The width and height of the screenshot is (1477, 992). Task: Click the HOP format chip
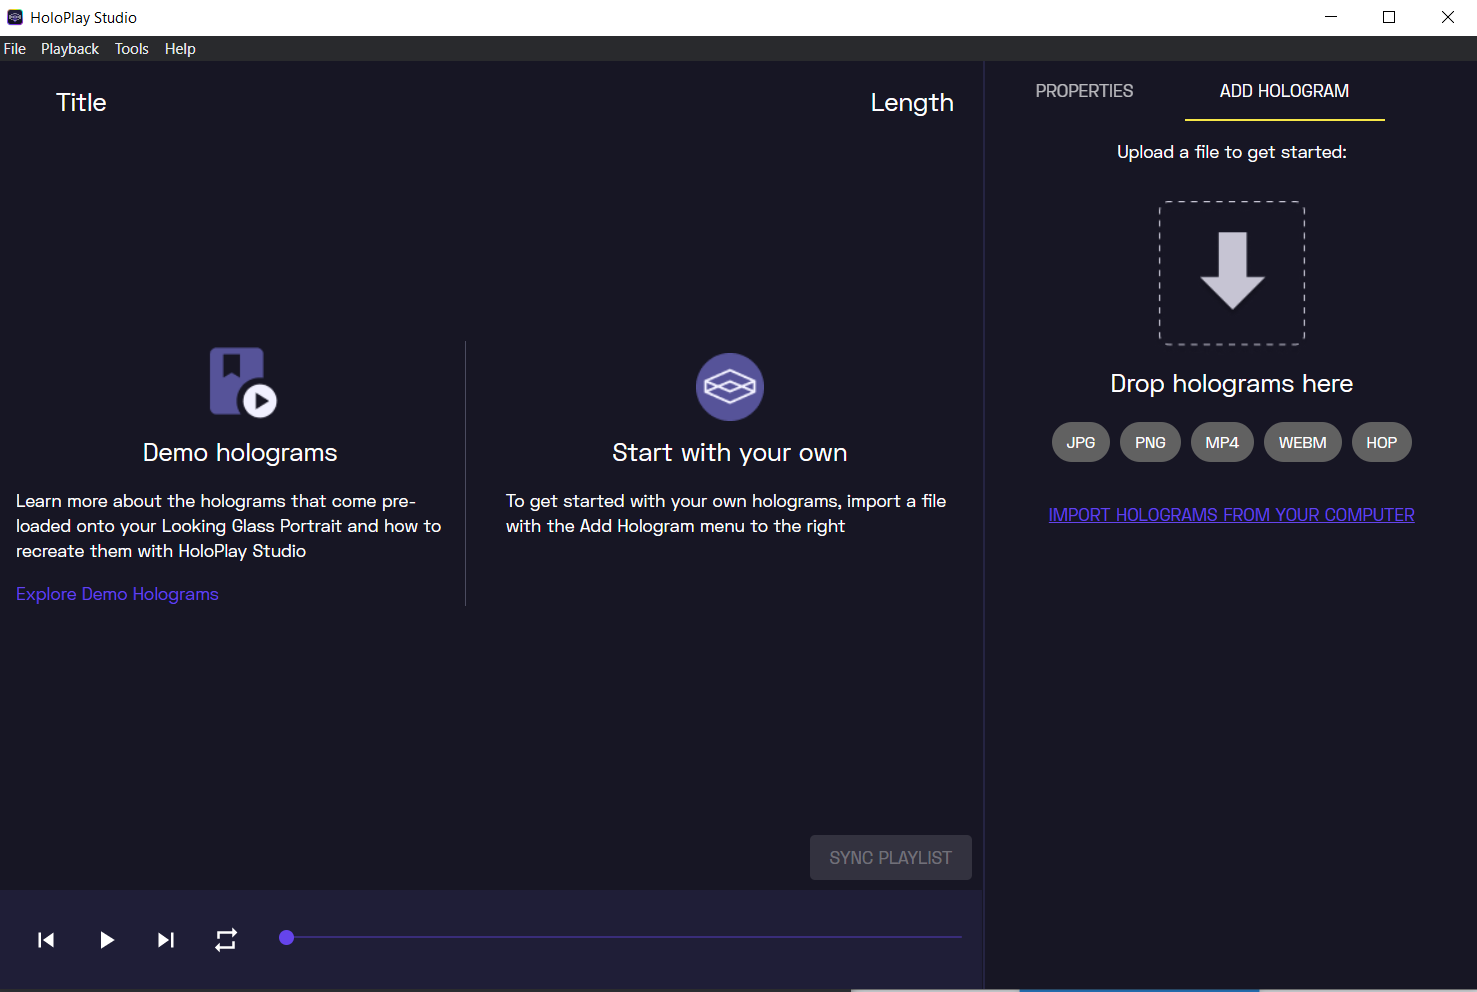(1382, 442)
